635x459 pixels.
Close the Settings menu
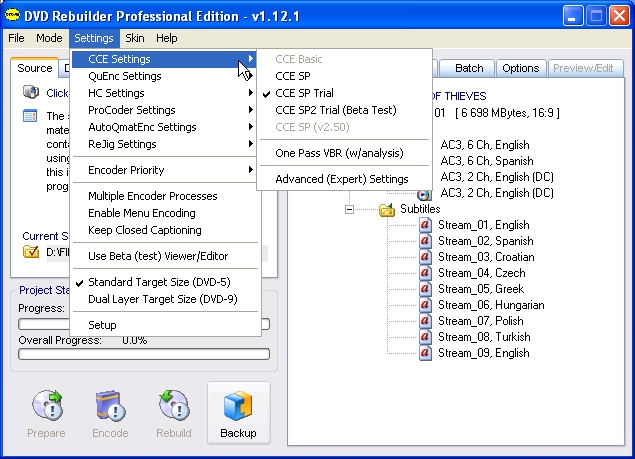pyautogui.click(x=94, y=38)
